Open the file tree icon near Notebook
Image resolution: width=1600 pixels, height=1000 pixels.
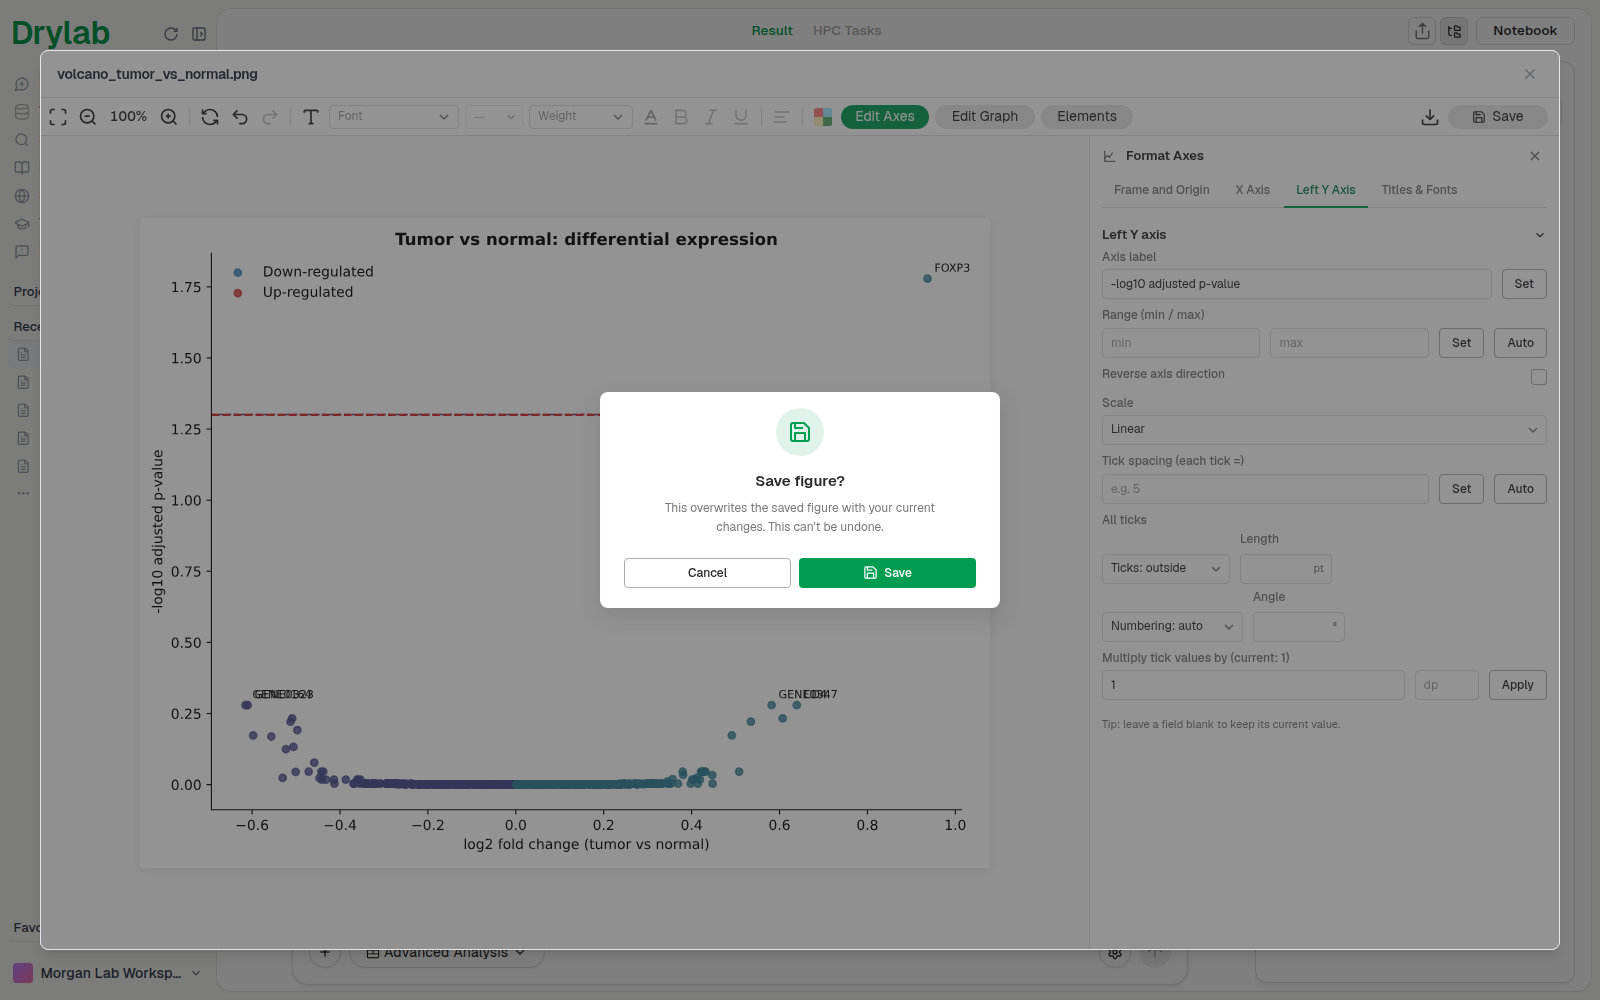pos(1455,31)
